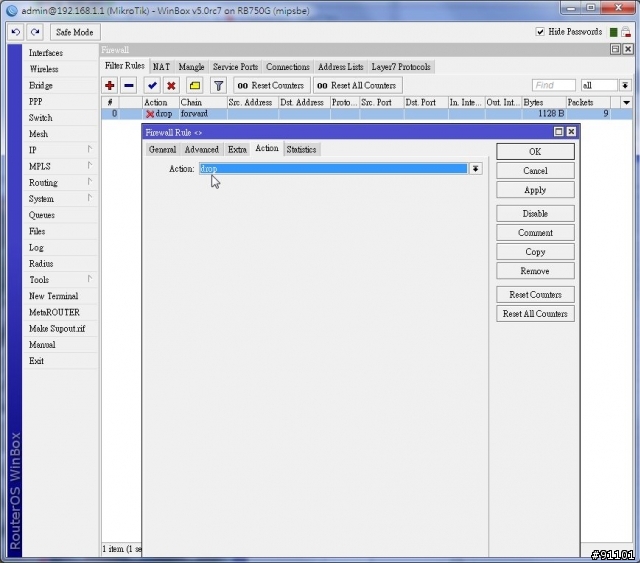Click Reset All Counters in the rule dialog
640x563 pixels.
tap(535, 314)
